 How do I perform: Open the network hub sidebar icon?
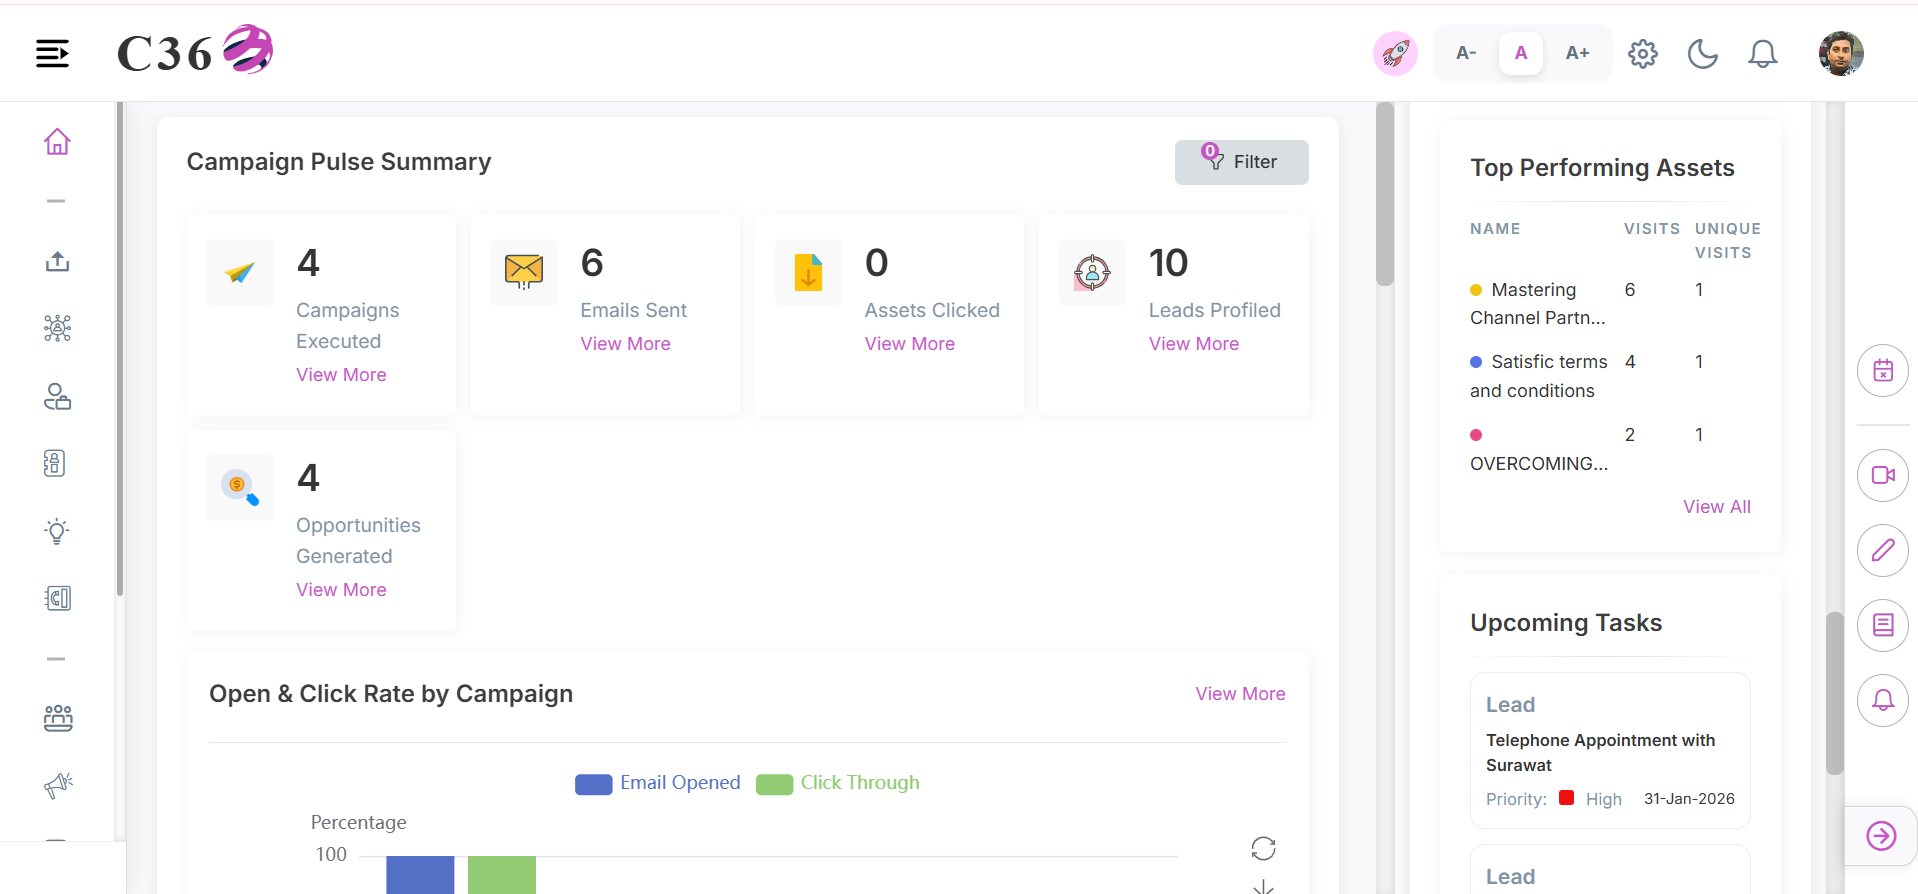[57, 328]
